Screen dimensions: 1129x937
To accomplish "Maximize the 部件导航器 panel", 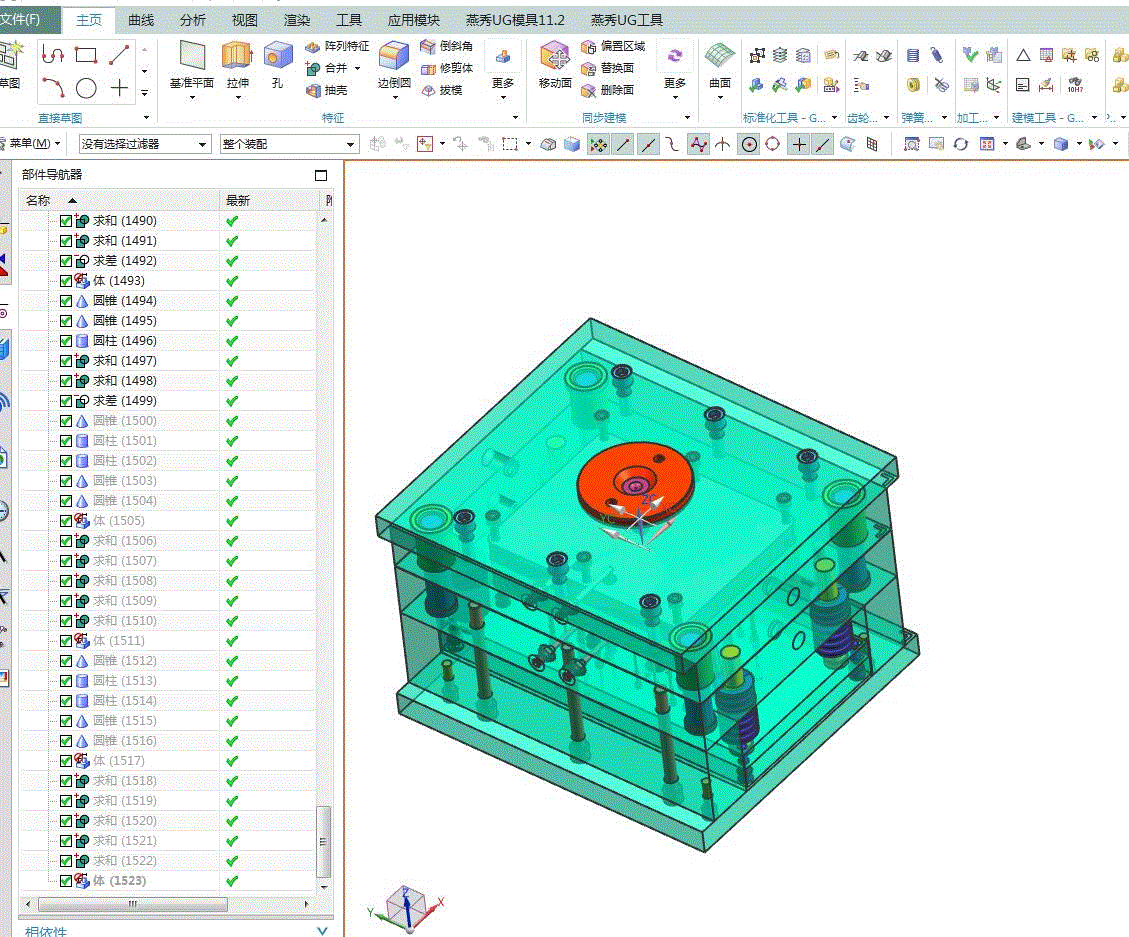I will (321, 175).
